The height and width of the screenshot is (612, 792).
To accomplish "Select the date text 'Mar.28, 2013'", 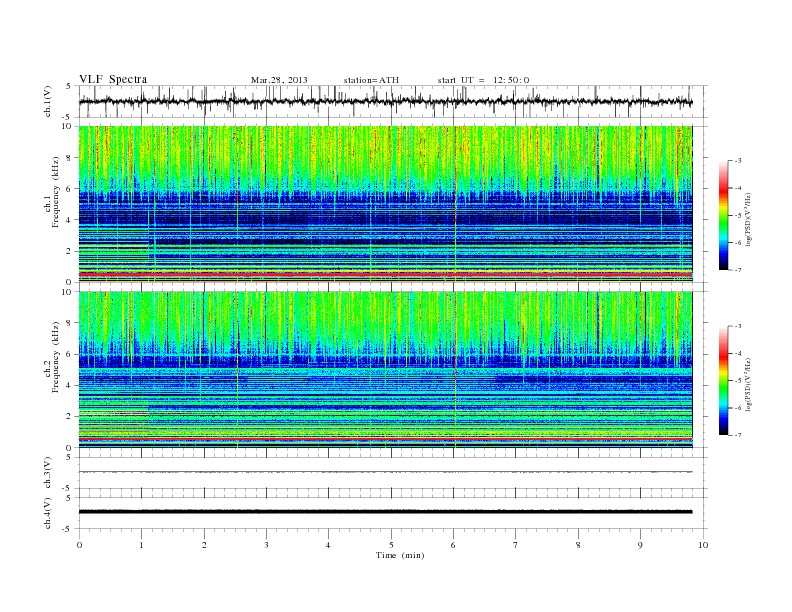I will pos(279,80).
